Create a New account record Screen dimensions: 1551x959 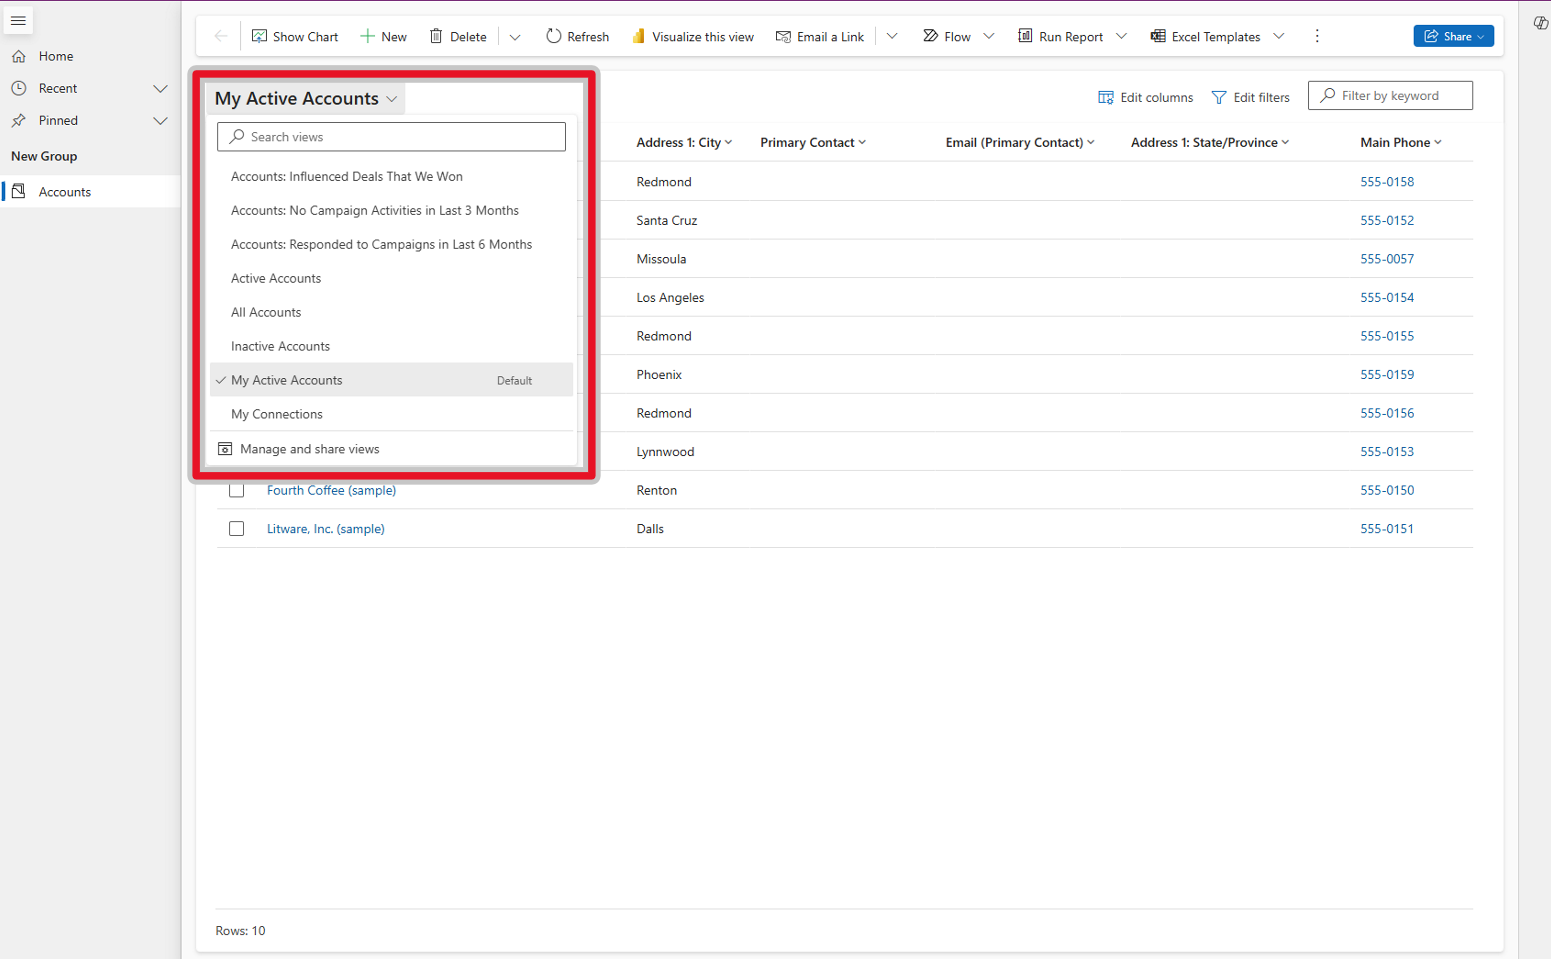tap(384, 36)
